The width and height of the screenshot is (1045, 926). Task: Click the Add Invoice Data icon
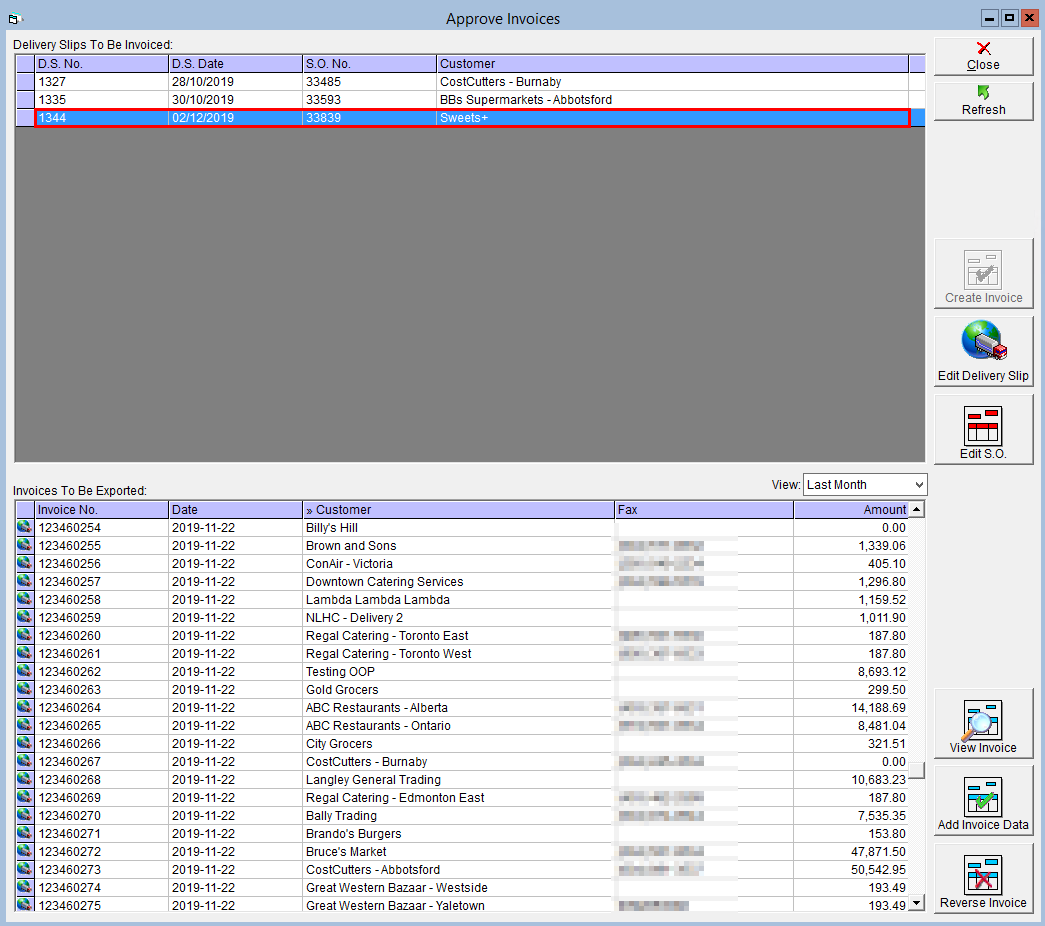[983, 800]
